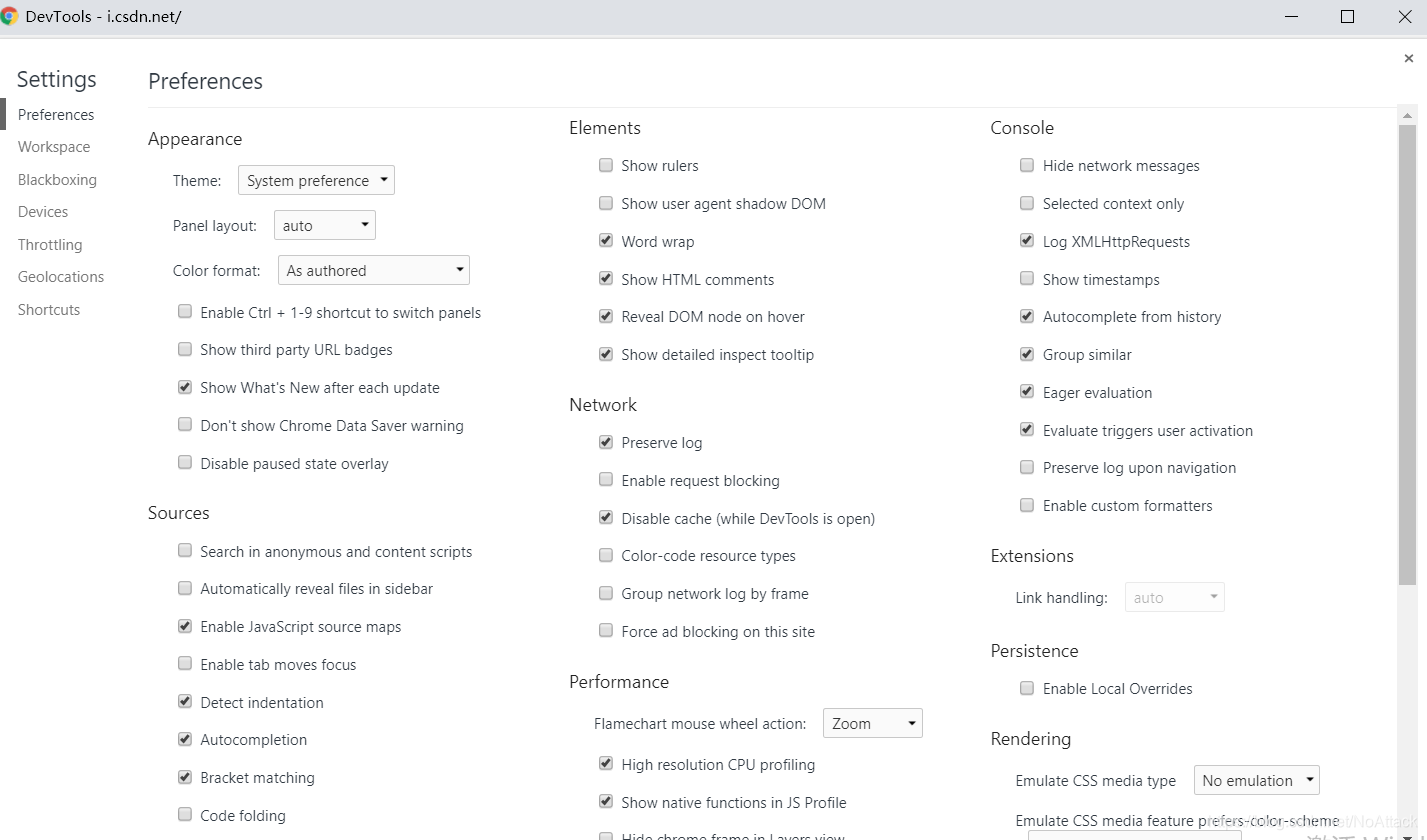
Task: Toggle Preserve log under Network
Action: [x=606, y=442]
